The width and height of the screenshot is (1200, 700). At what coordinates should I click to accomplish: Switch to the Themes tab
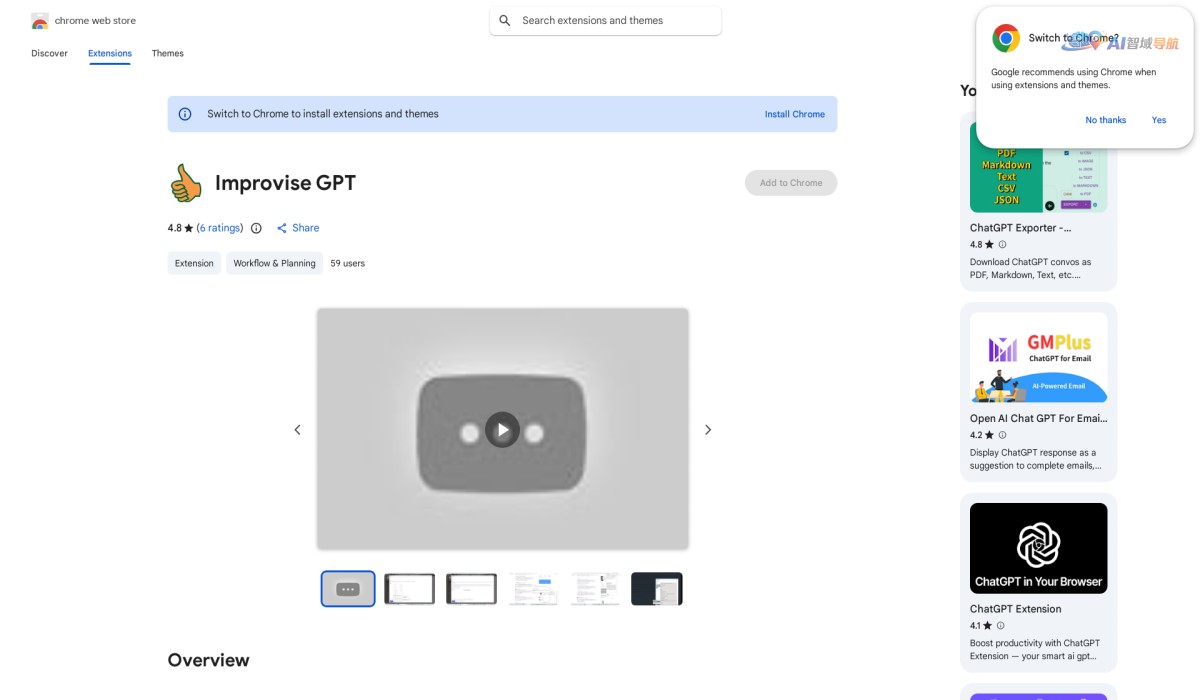coord(167,53)
